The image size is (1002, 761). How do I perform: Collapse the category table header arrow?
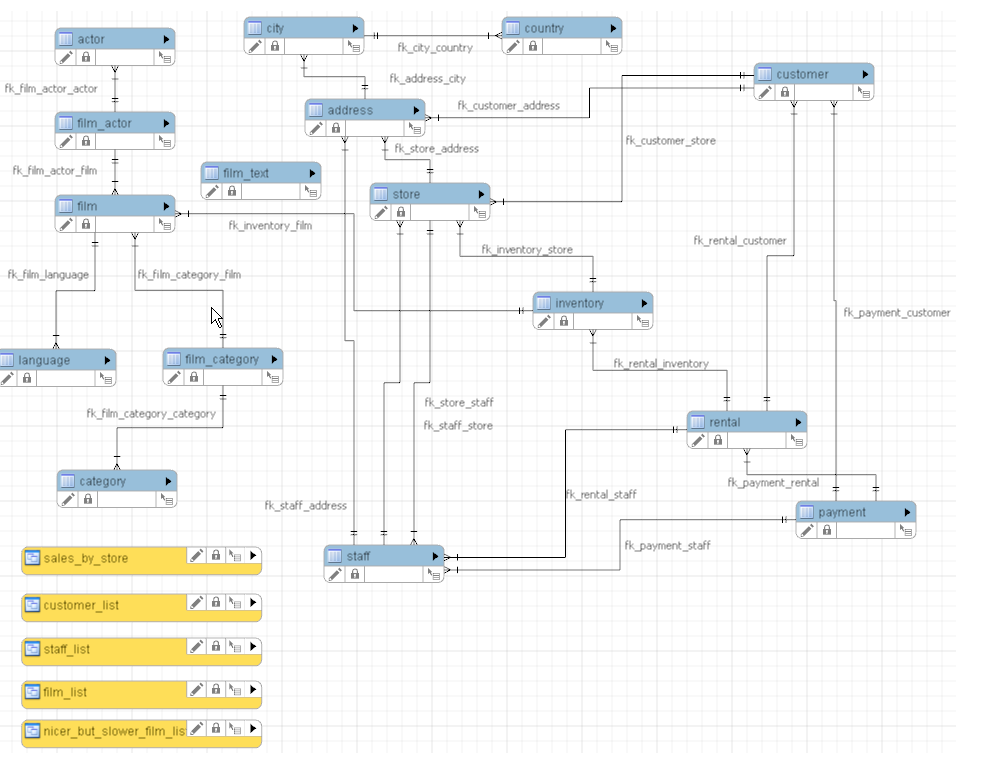pos(170,481)
